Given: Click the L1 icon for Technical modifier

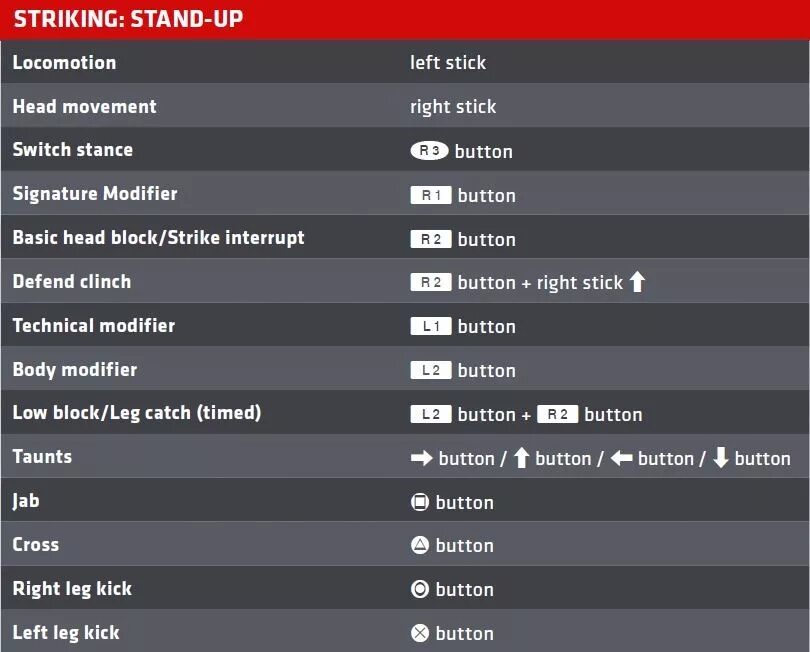Looking at the screenshot, I should click(x=431, y=326).
